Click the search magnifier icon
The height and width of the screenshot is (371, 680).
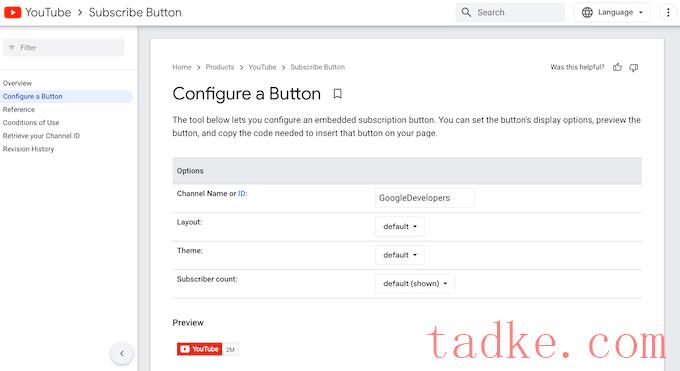pos(466,12)
